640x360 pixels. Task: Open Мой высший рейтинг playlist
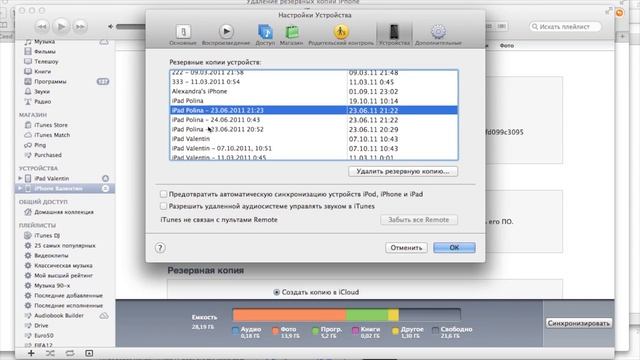[x=63, y=276]
